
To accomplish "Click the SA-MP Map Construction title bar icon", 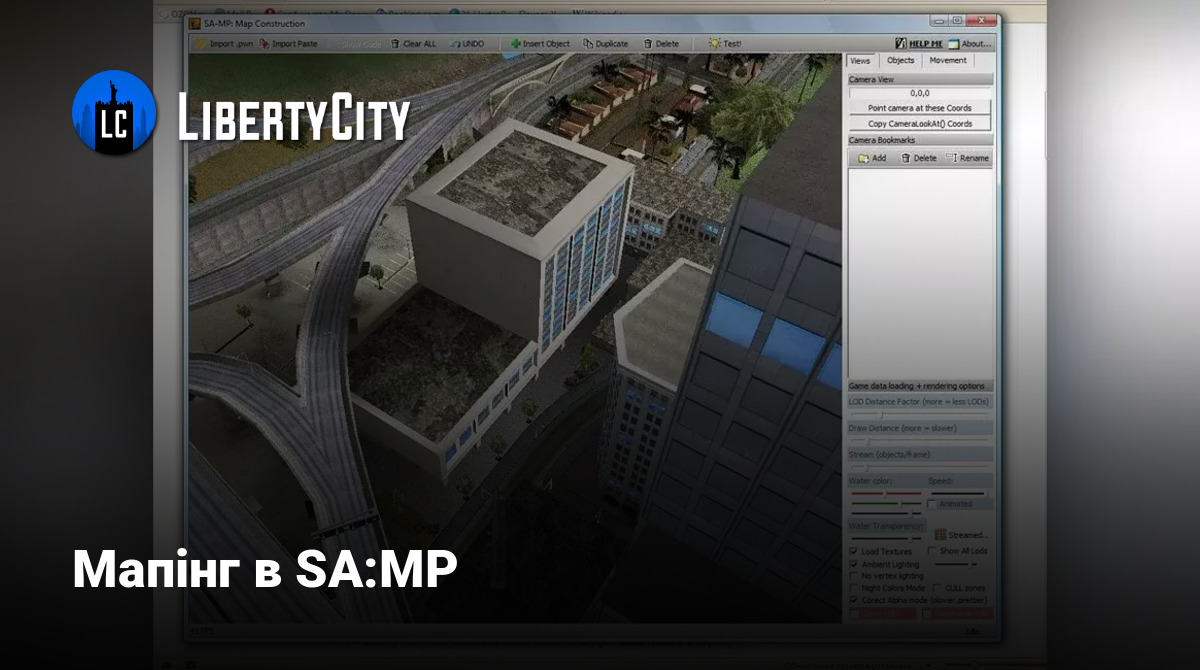I will pyautogui.click(x=196, y=23).
